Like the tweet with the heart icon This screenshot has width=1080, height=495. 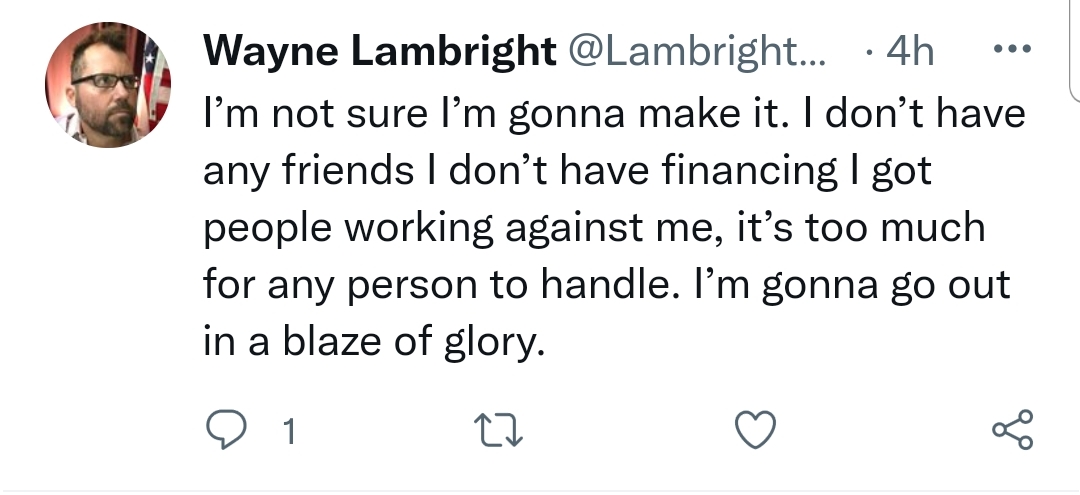(757, 431)
